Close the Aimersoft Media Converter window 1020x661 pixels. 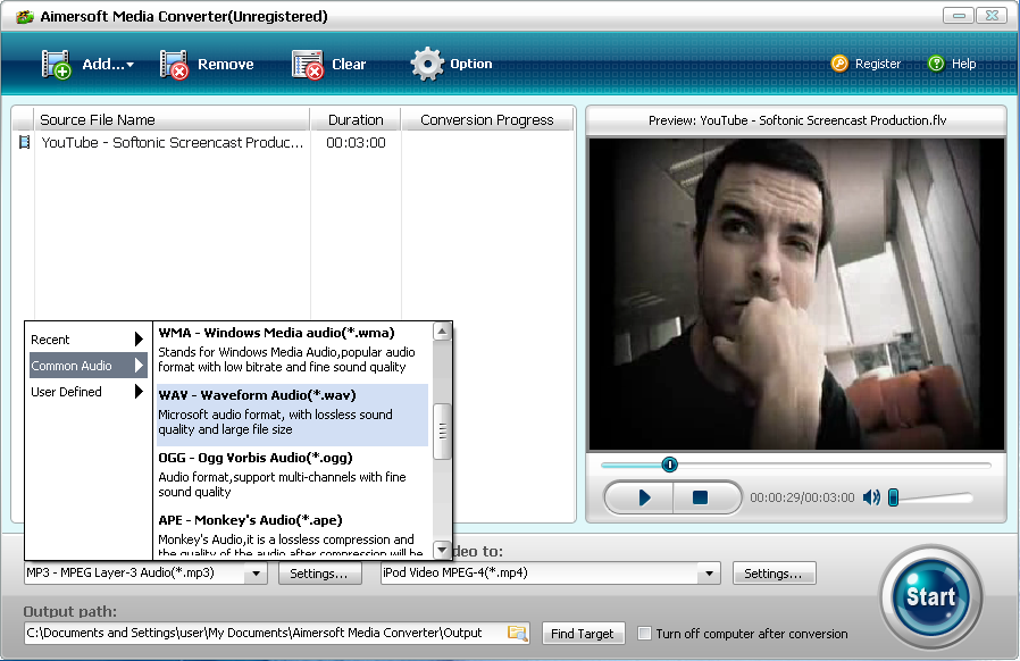[992, 16]
